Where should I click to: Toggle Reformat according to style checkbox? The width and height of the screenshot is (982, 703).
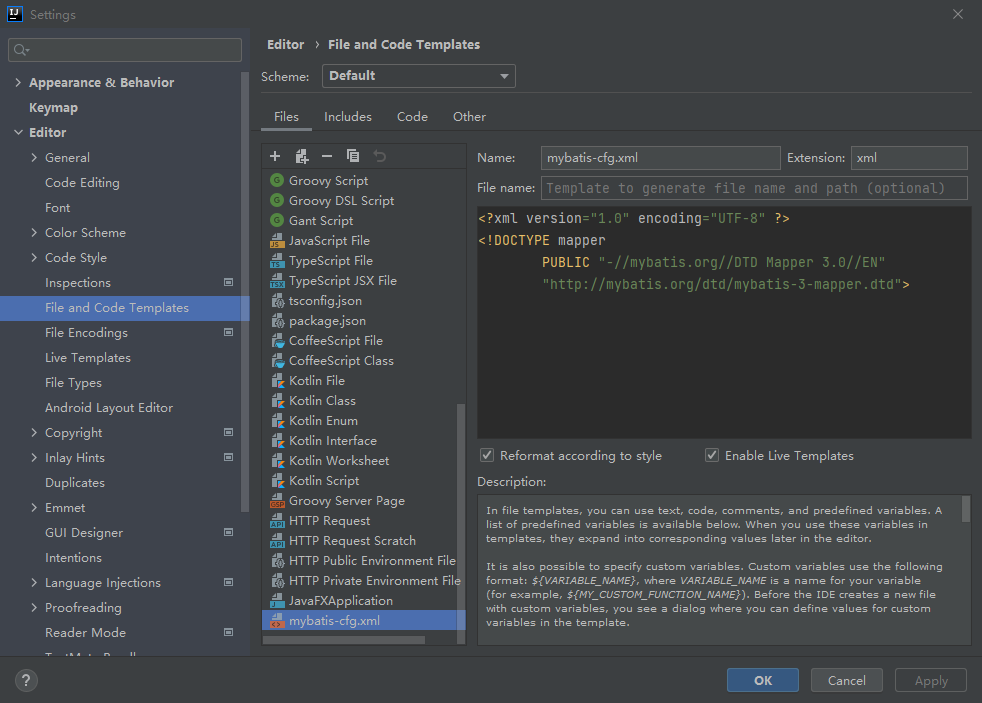(x=487, y=455)
